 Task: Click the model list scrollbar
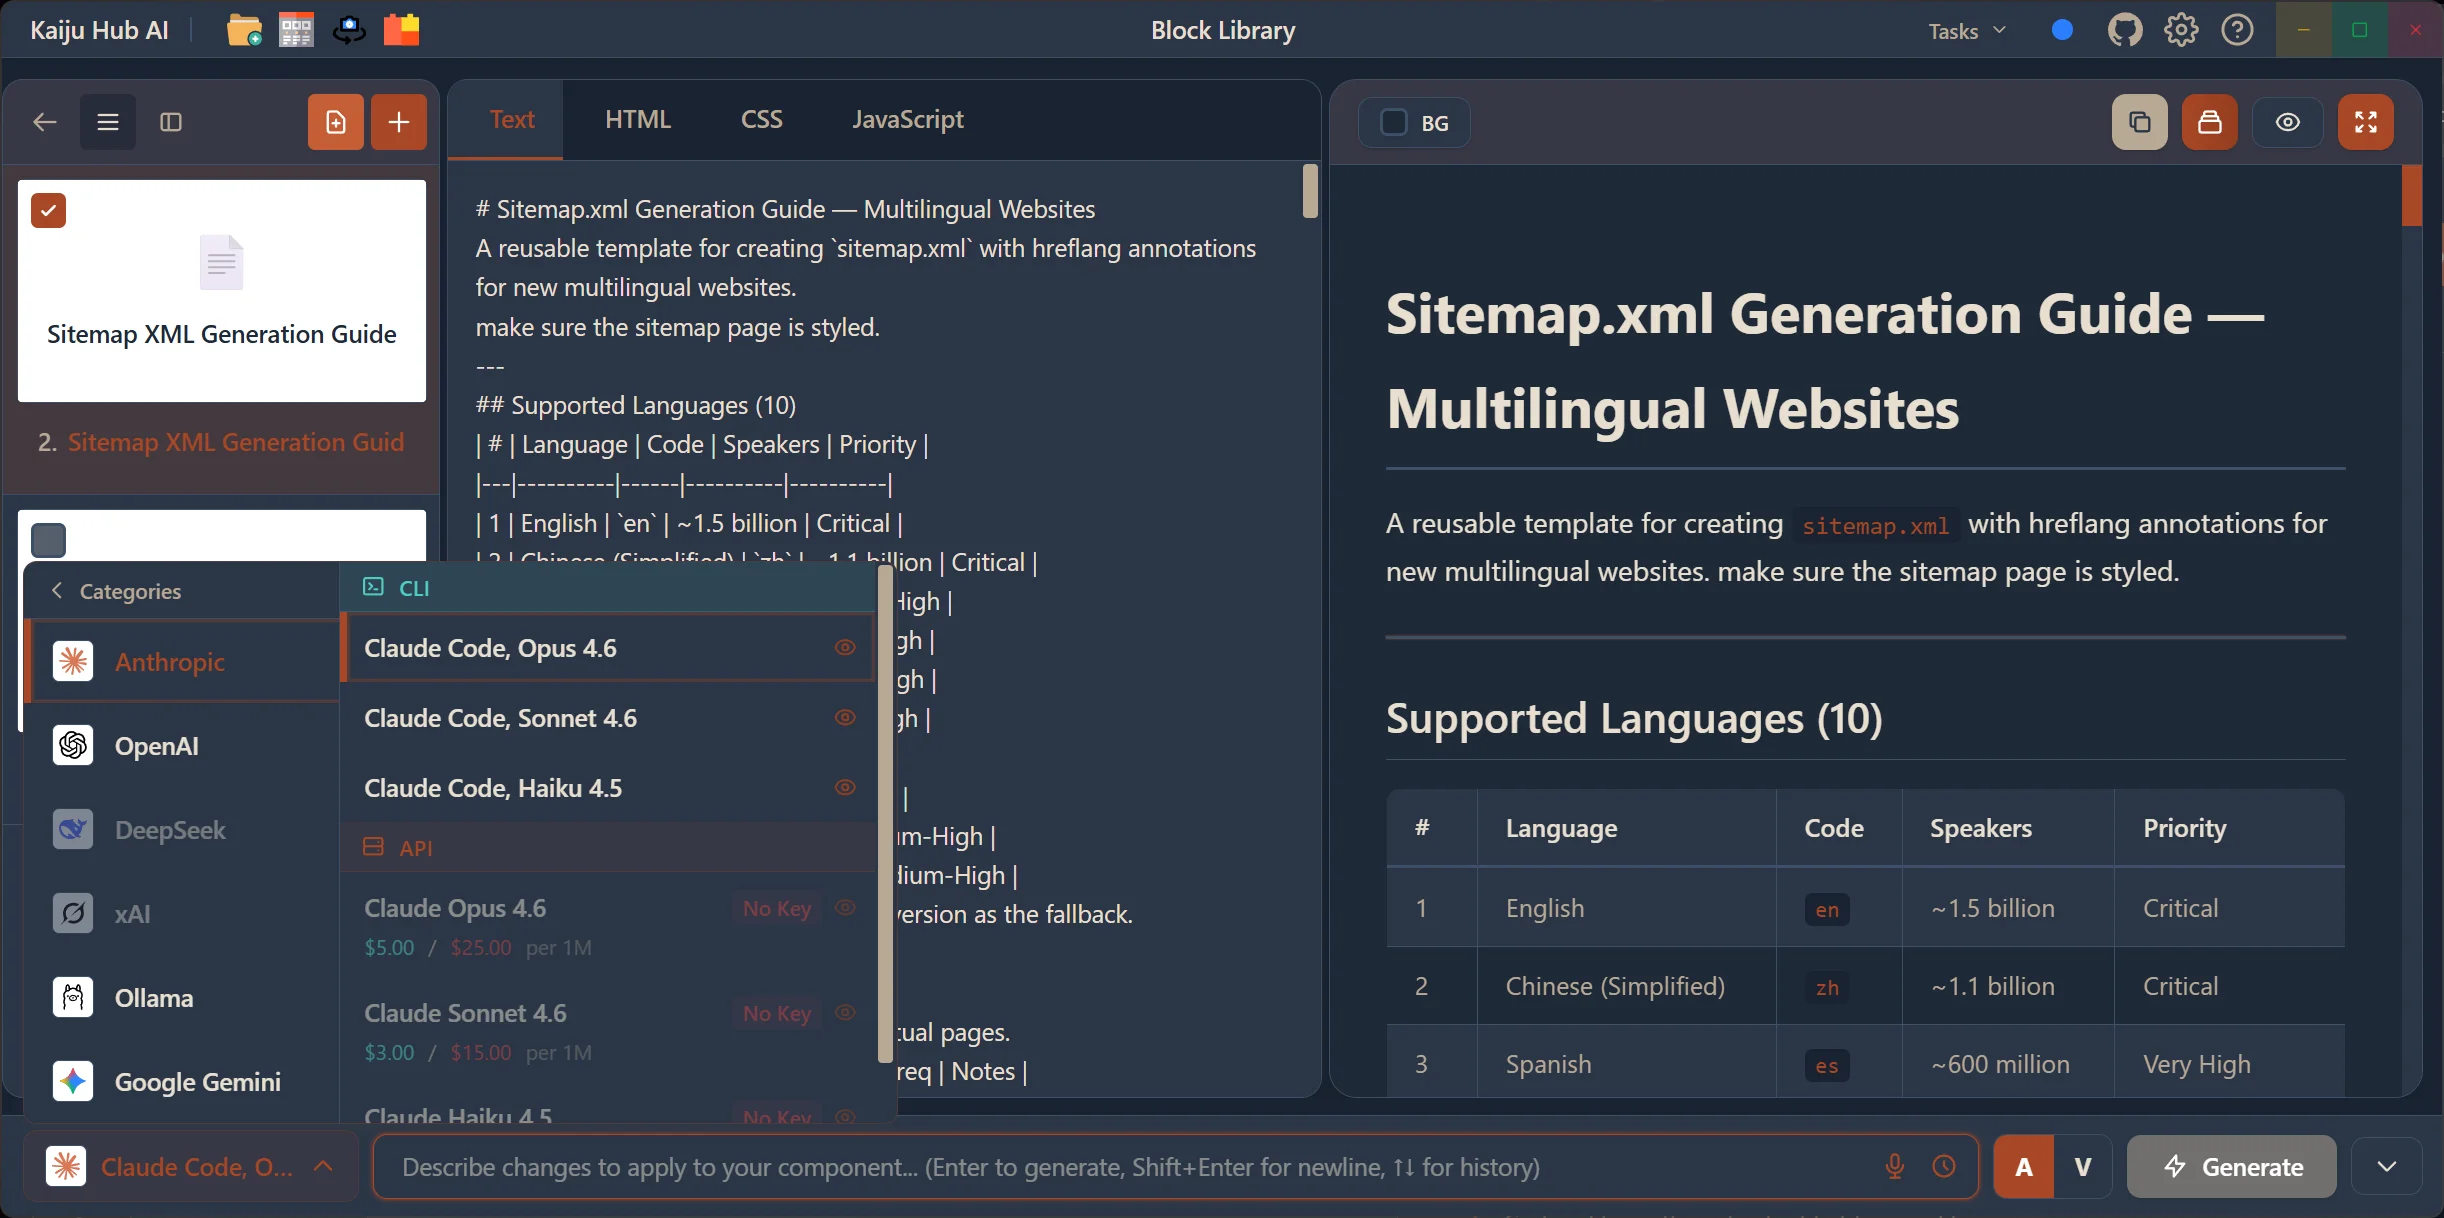click(x=884, y=815)
